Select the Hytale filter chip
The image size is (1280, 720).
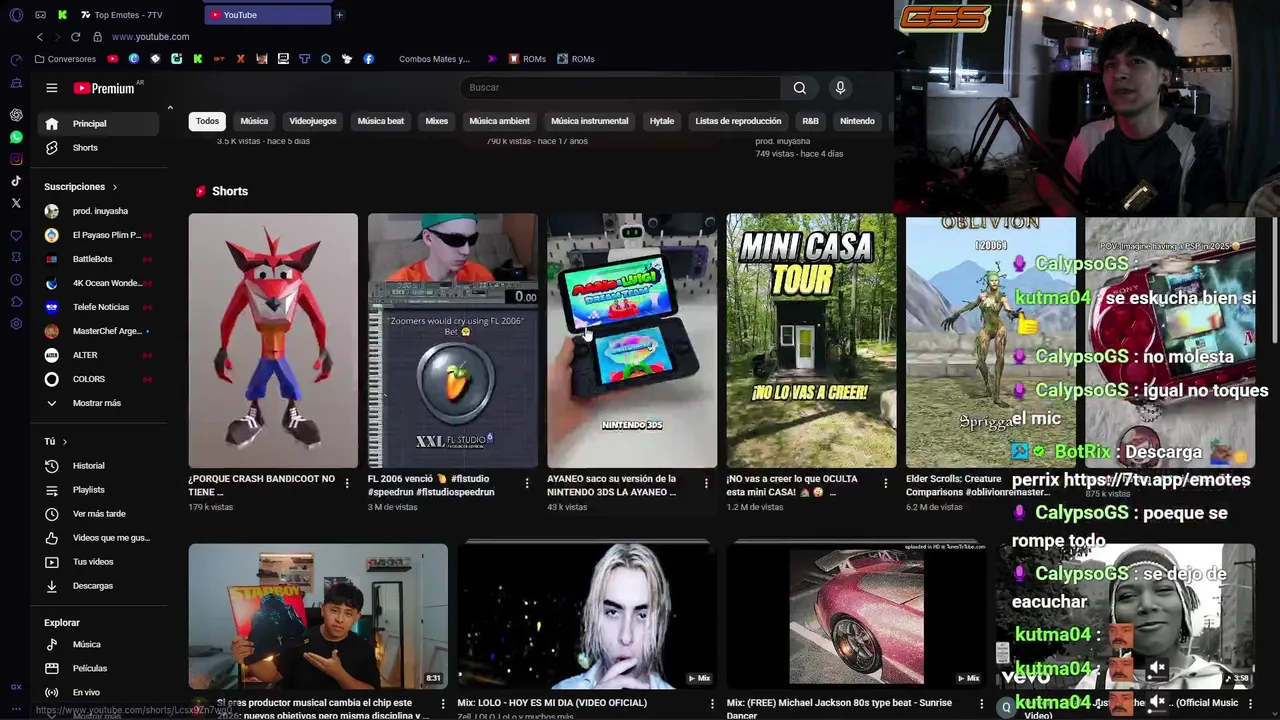pos(662,121)
